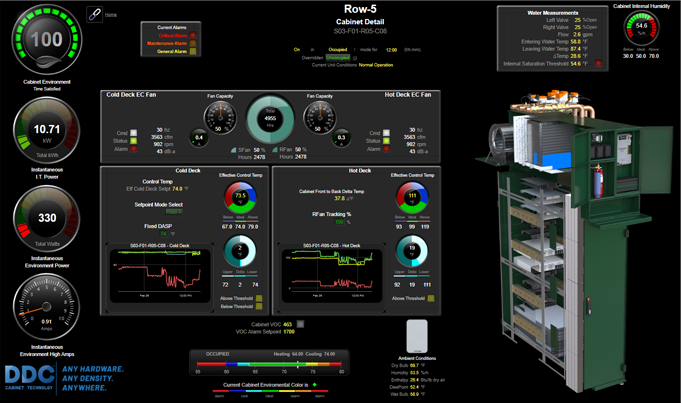Click the Total Hrs 4955 donut gauge
Image resolution: width=681 pixels, height=403 pixels.
point(269,117)
